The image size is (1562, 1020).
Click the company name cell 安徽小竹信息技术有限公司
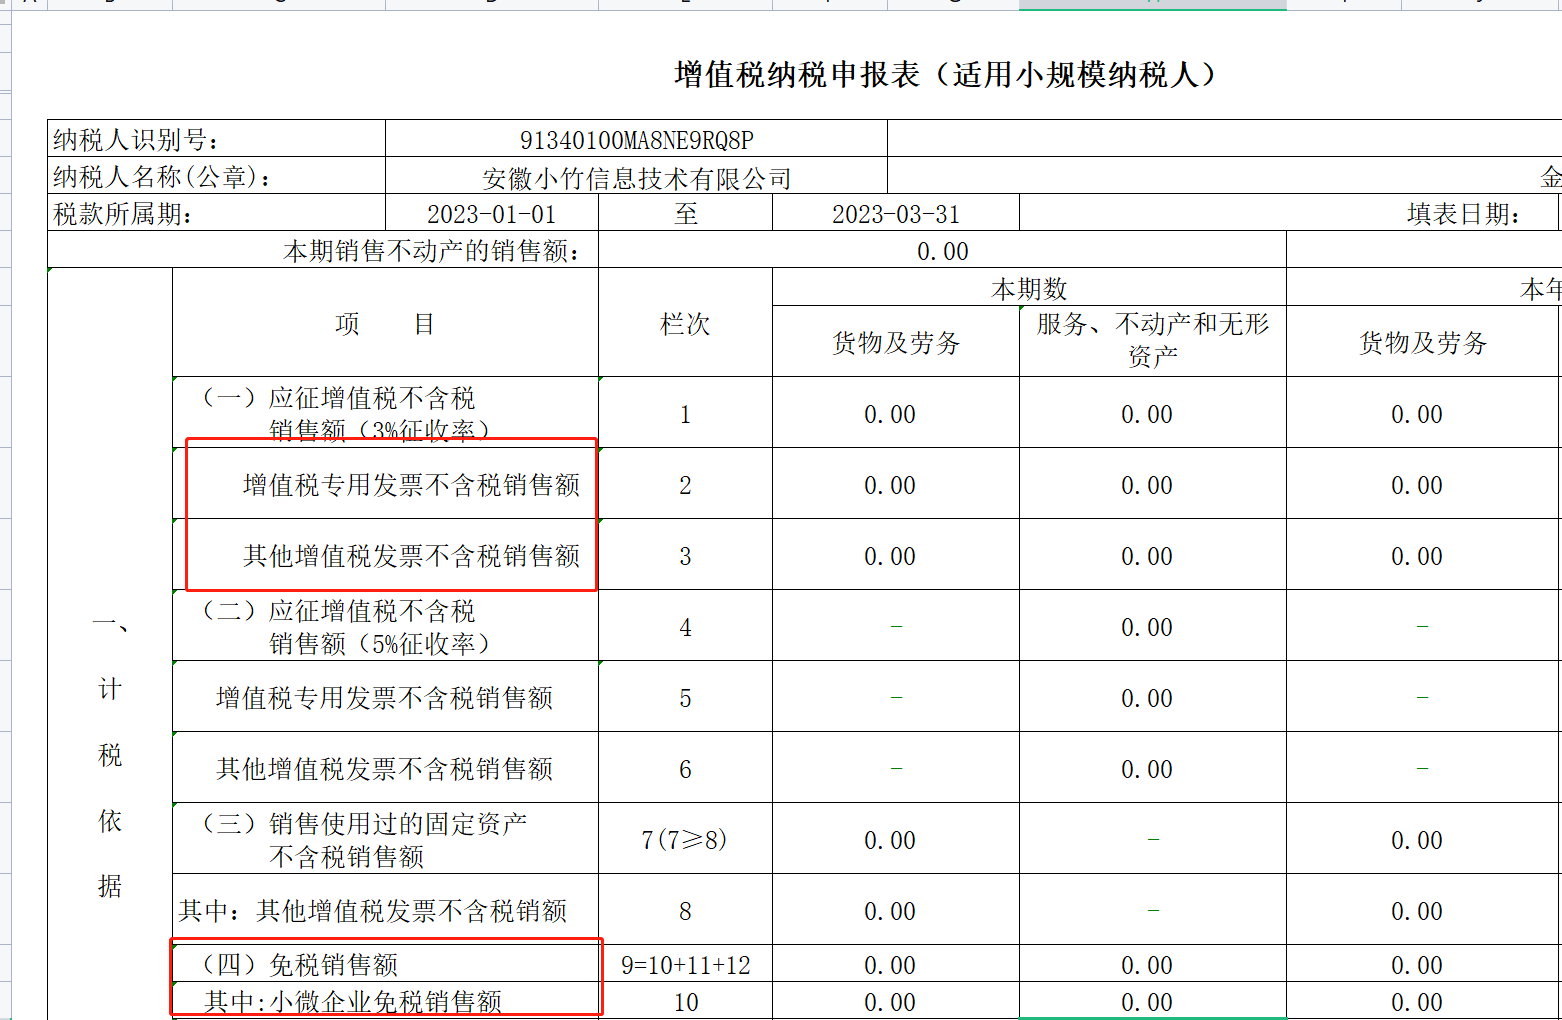[x=636, y=176]
